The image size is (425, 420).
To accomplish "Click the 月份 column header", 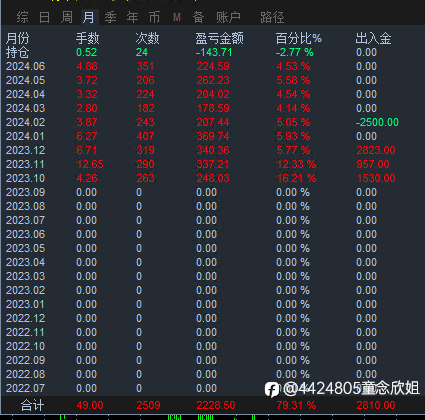I will (x=18, y=38).
